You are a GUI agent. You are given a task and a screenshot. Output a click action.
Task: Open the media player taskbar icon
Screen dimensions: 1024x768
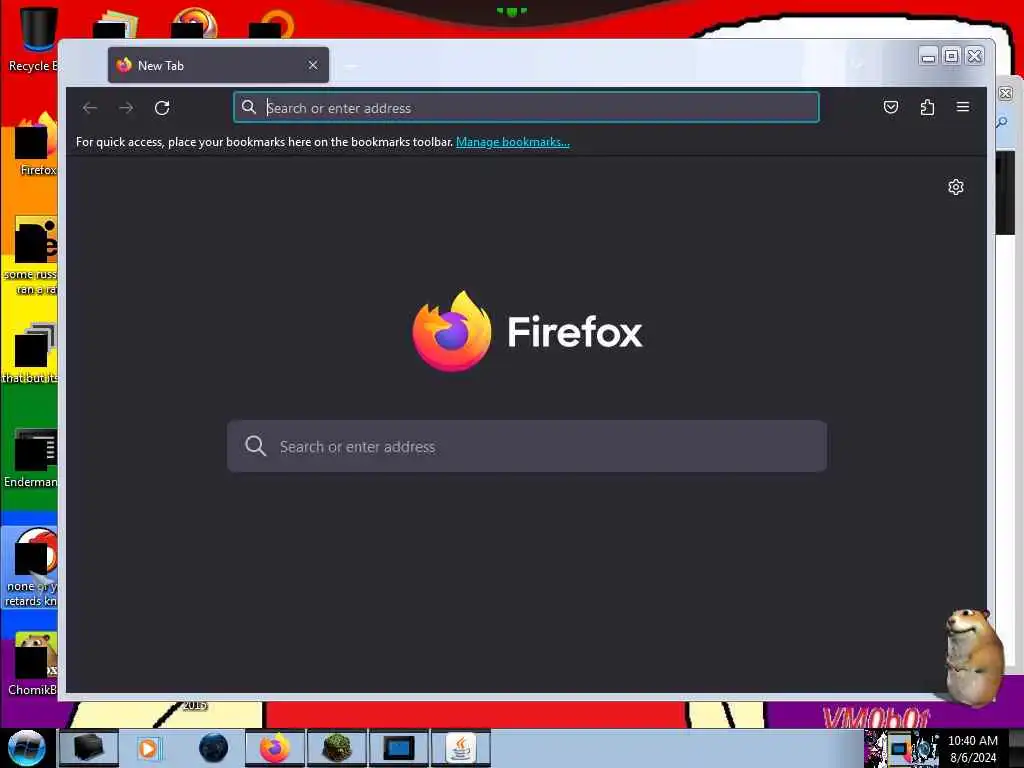(148, 748)
